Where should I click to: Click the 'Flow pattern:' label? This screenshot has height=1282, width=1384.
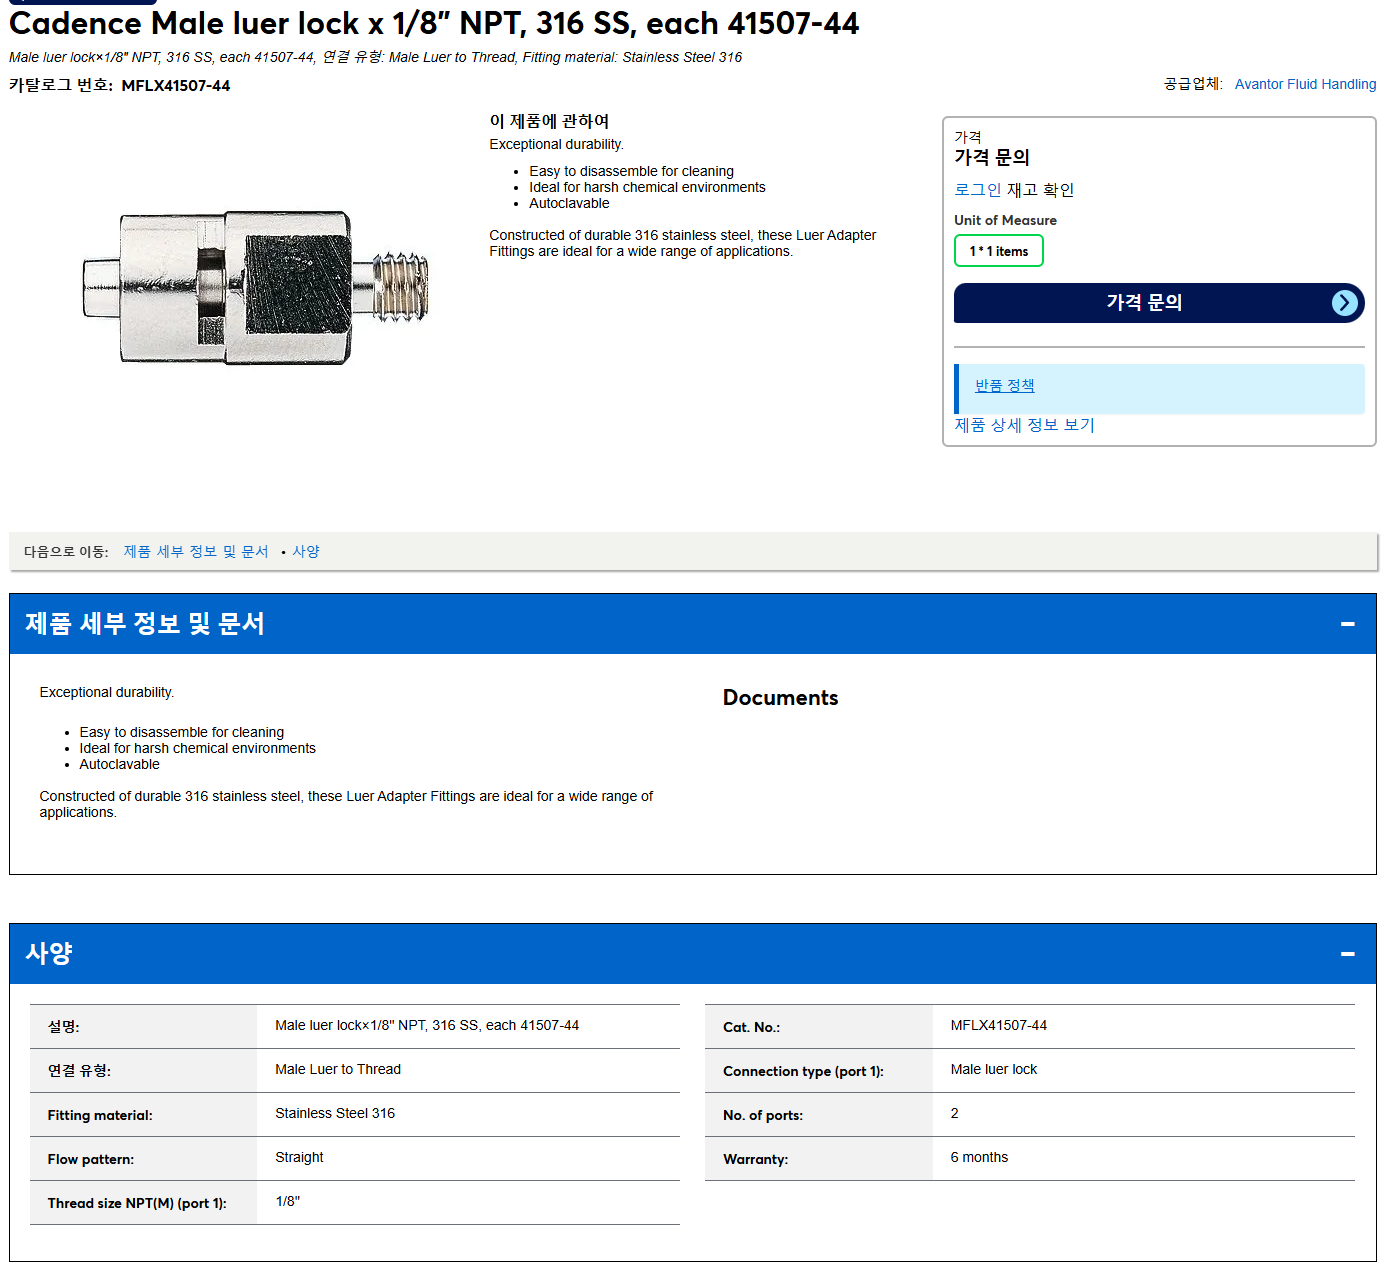click(90, 1159)
